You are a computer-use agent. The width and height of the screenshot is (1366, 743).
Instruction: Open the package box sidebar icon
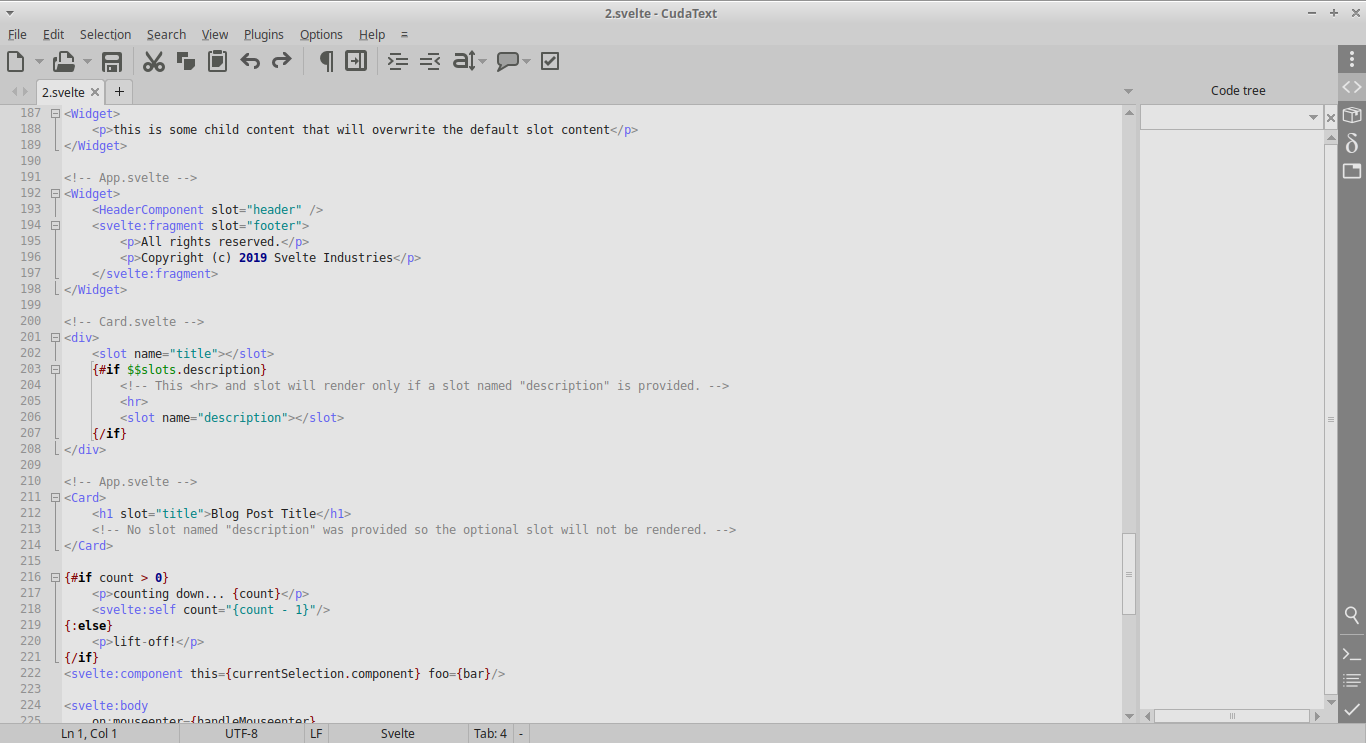pyautogui.click(x=1352, y=115)
